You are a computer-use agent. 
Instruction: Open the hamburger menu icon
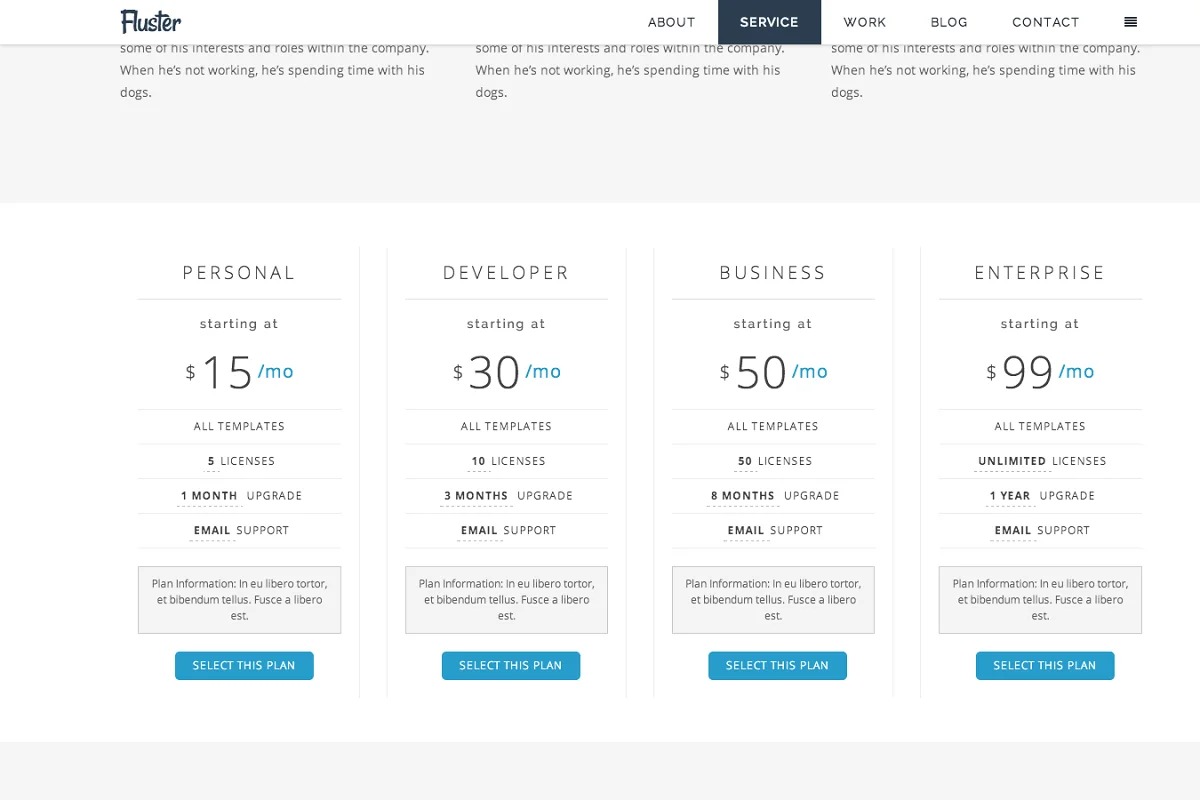click(x=1130, y=22)
